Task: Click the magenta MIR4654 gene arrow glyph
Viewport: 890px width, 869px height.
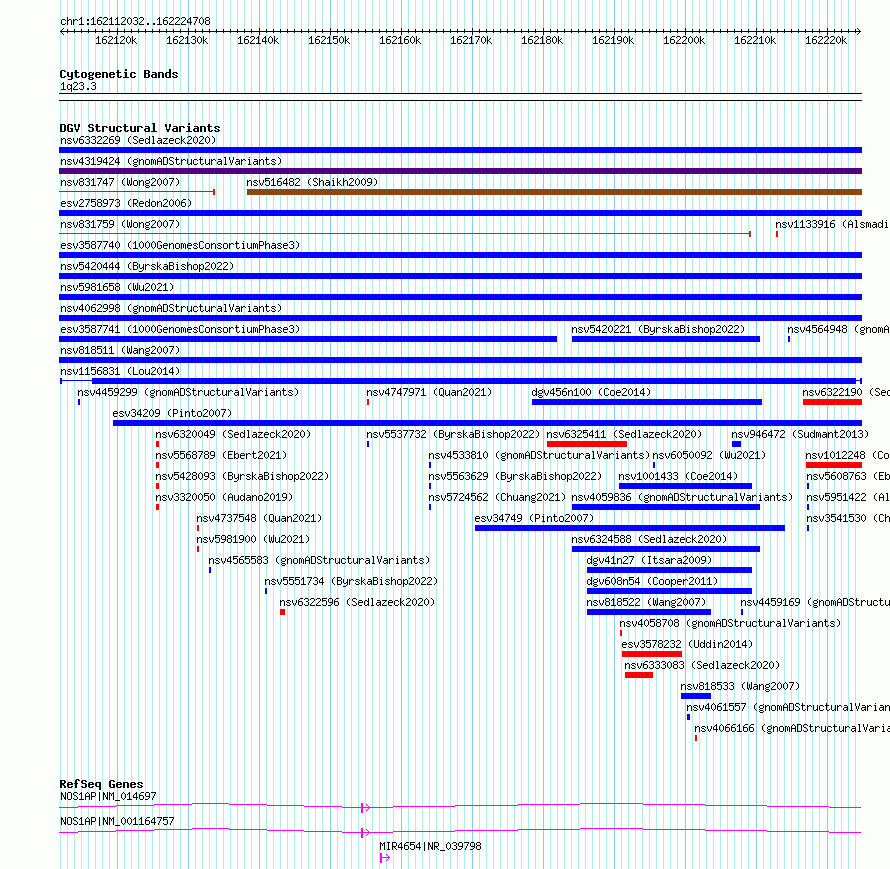Action: 385,858
